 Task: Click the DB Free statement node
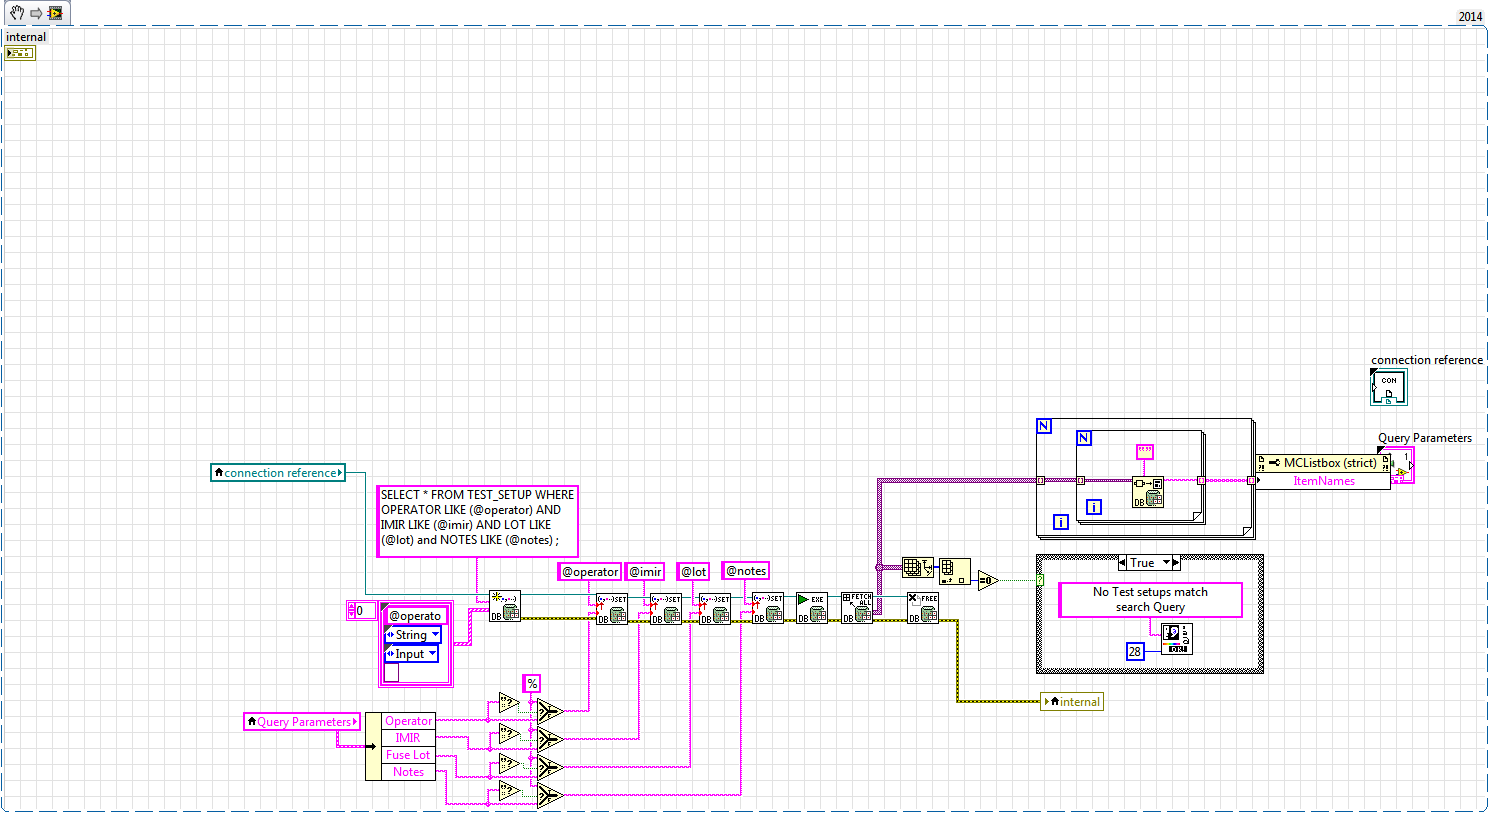(922, 608)
